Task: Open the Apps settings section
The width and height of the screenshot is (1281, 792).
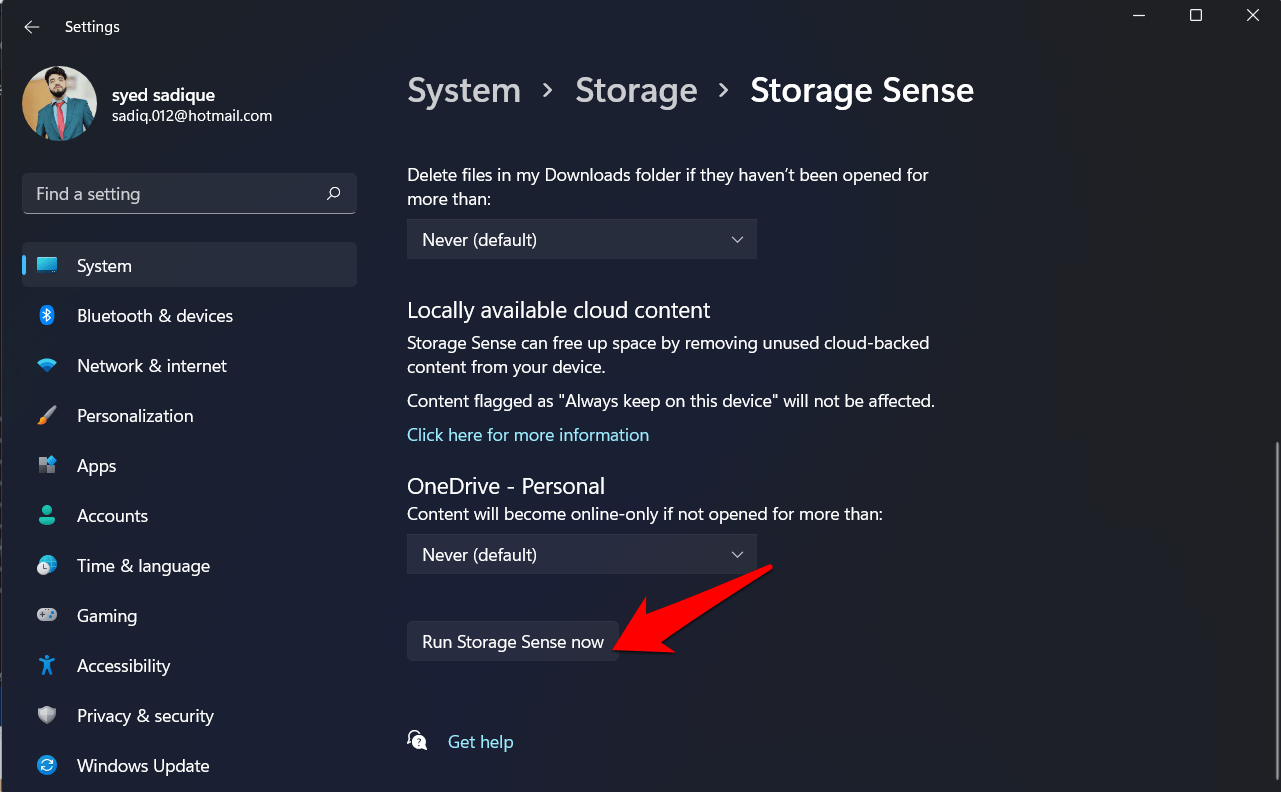Action: pos(97,466)
